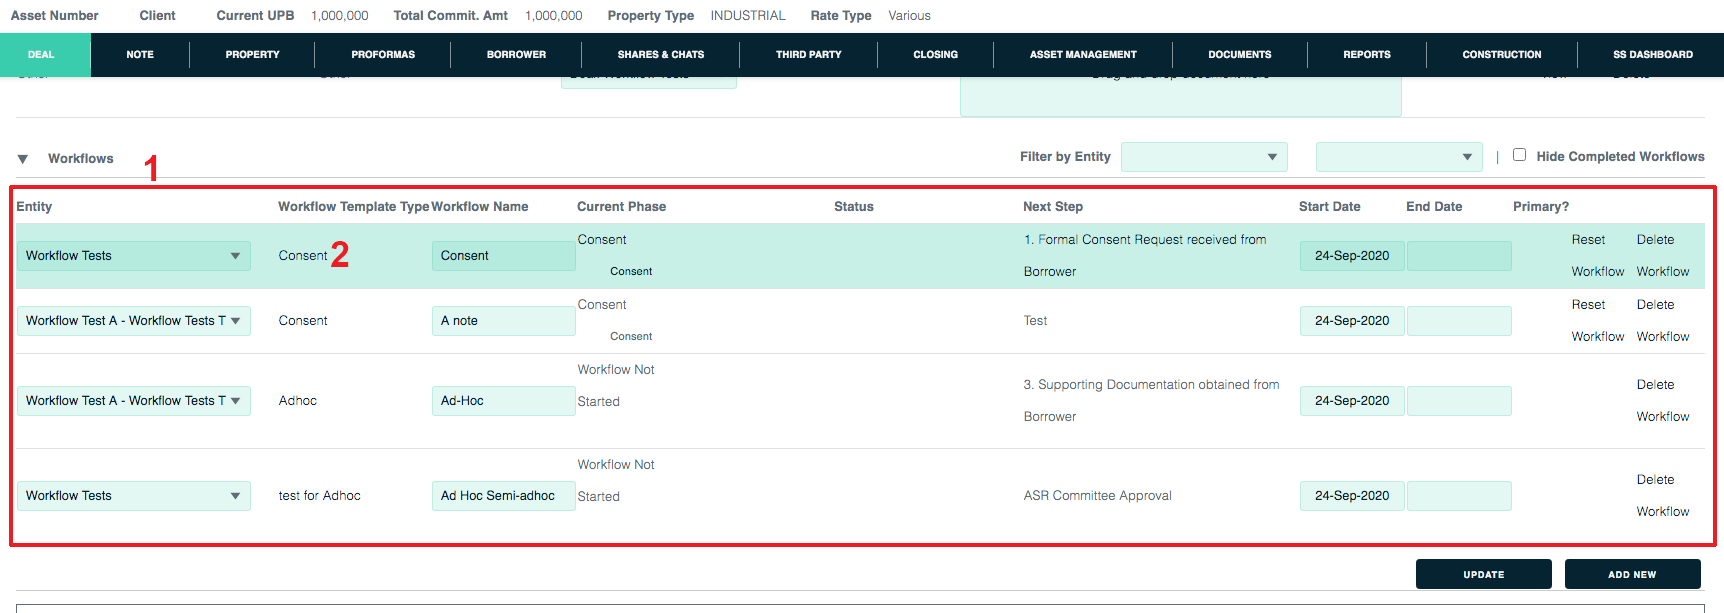Click the Start Date column header
The image size is (1724, 613).
click(1329, 207)
